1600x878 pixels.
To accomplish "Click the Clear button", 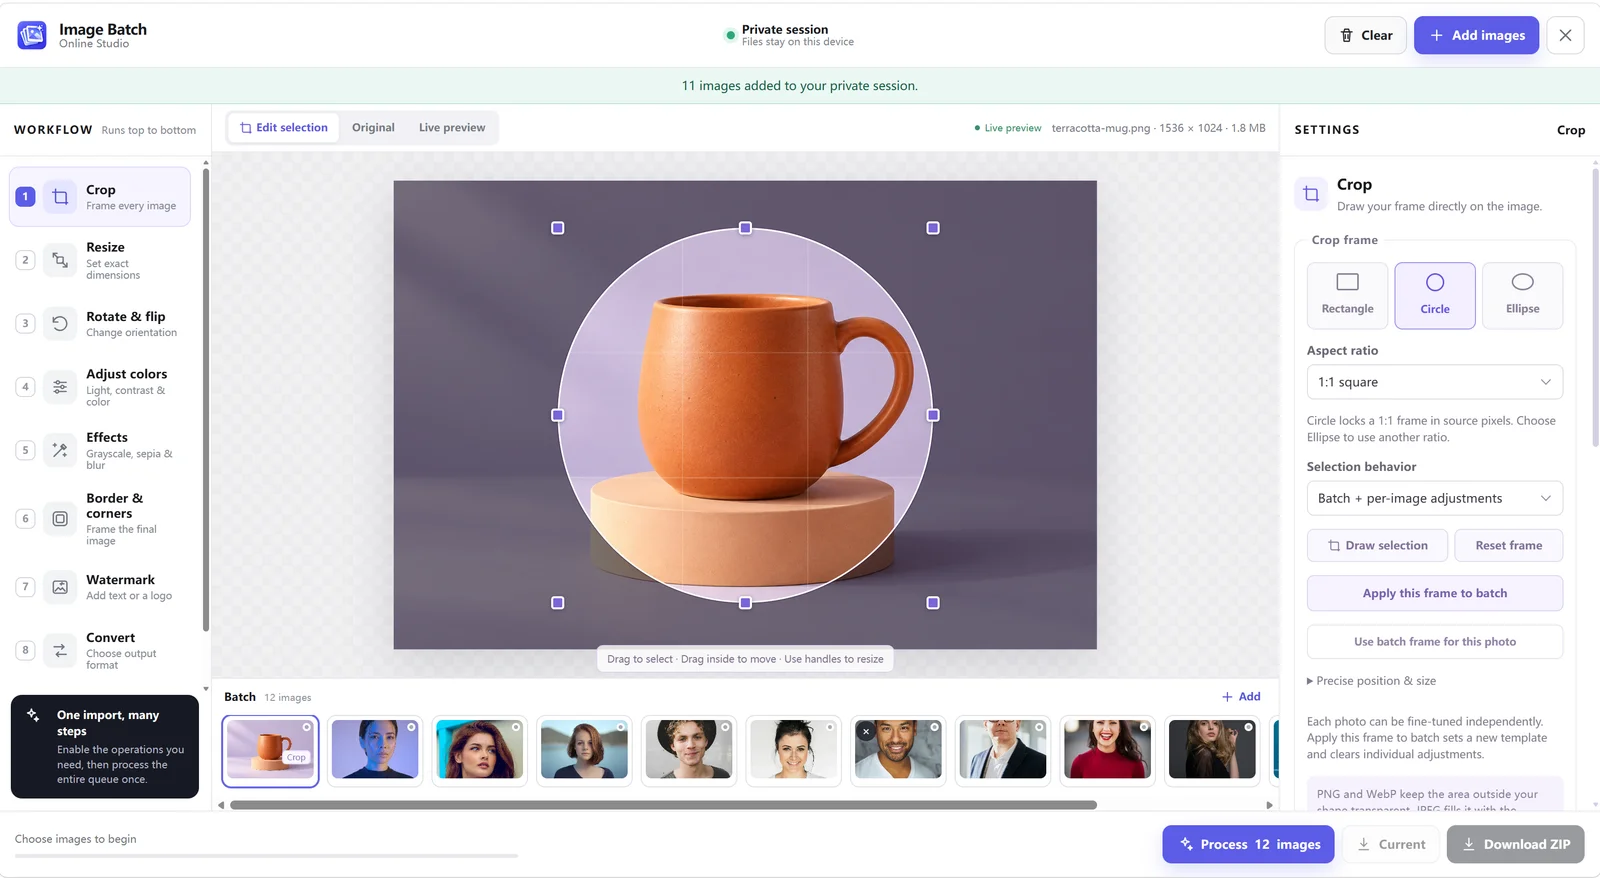I will coord(1366,35).
